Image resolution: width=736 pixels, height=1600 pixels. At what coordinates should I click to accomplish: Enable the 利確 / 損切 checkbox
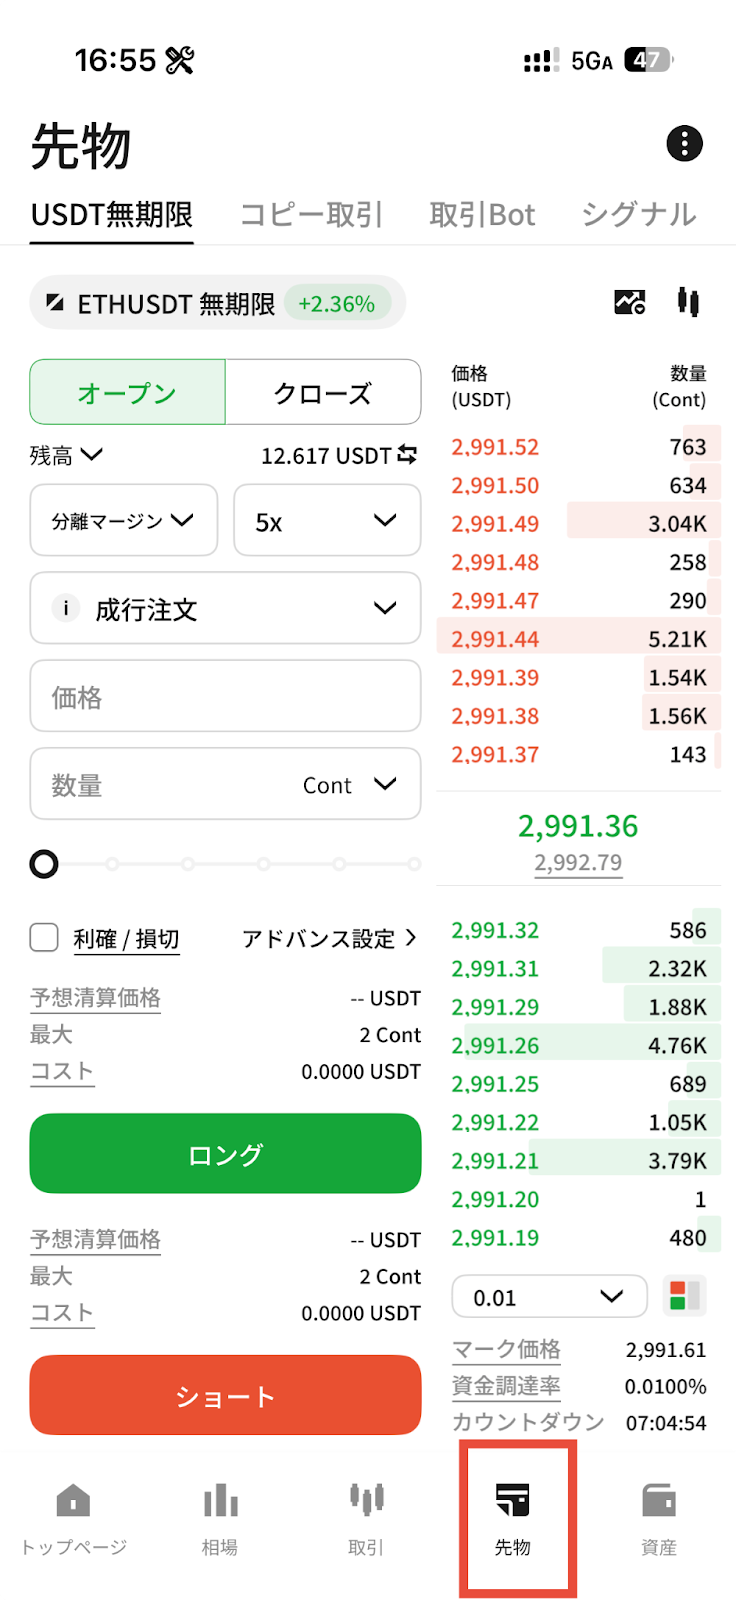[x=44, y=938]
